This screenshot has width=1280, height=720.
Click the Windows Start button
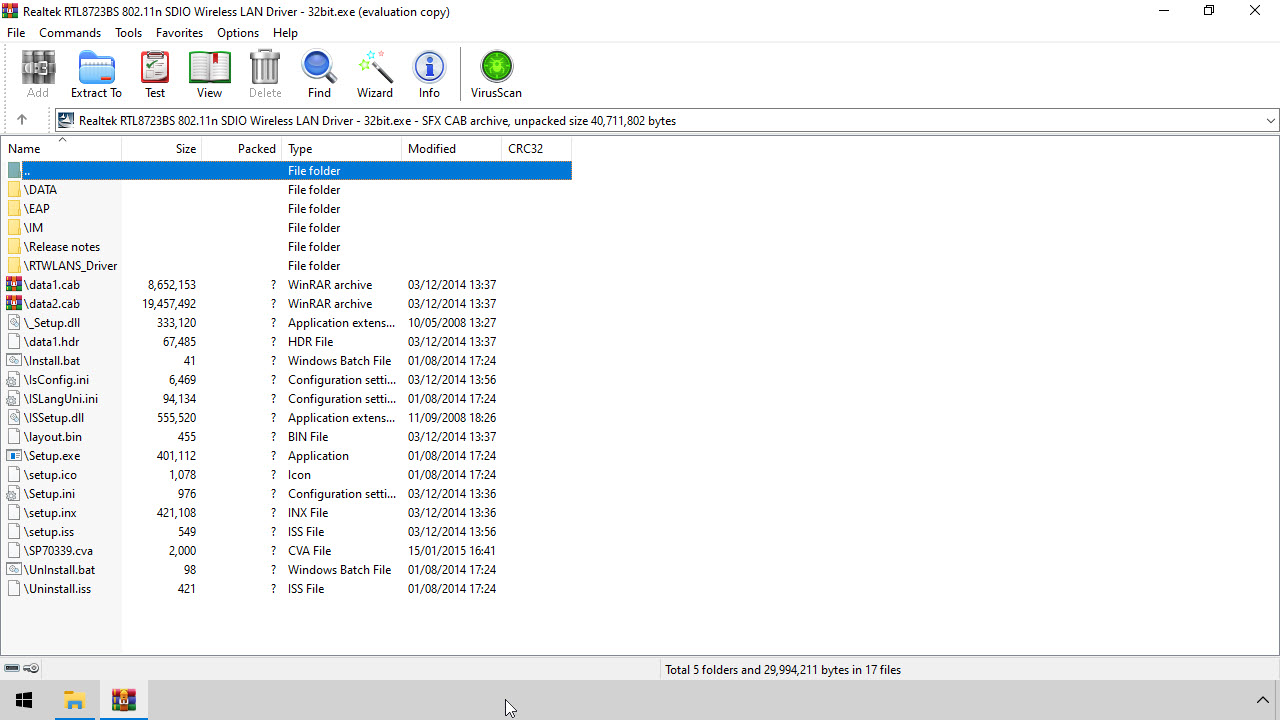(24, 700)
